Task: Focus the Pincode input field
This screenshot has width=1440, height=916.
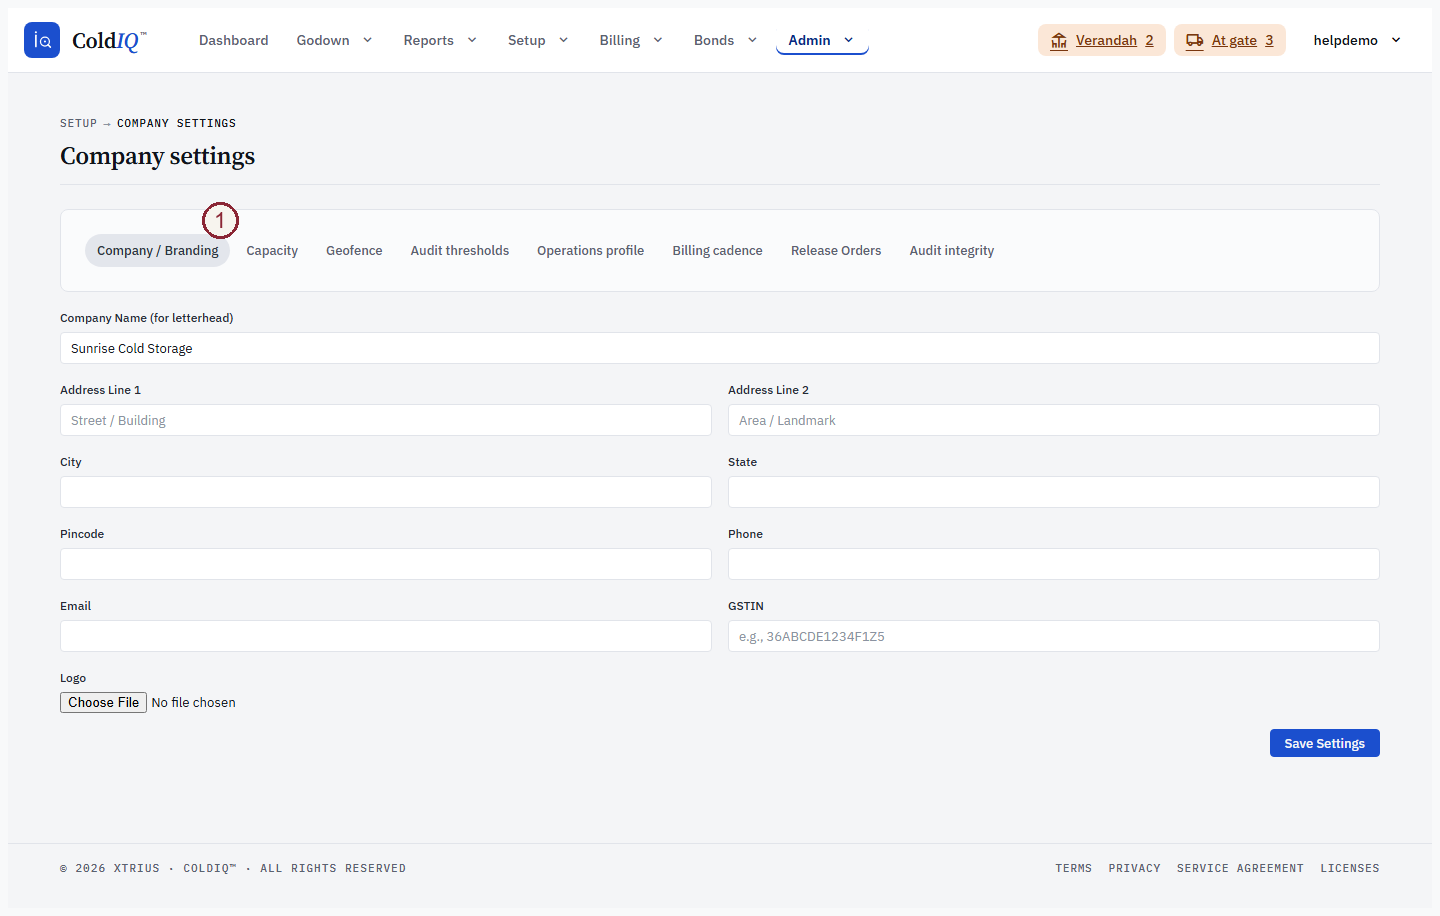Action: 386,564
